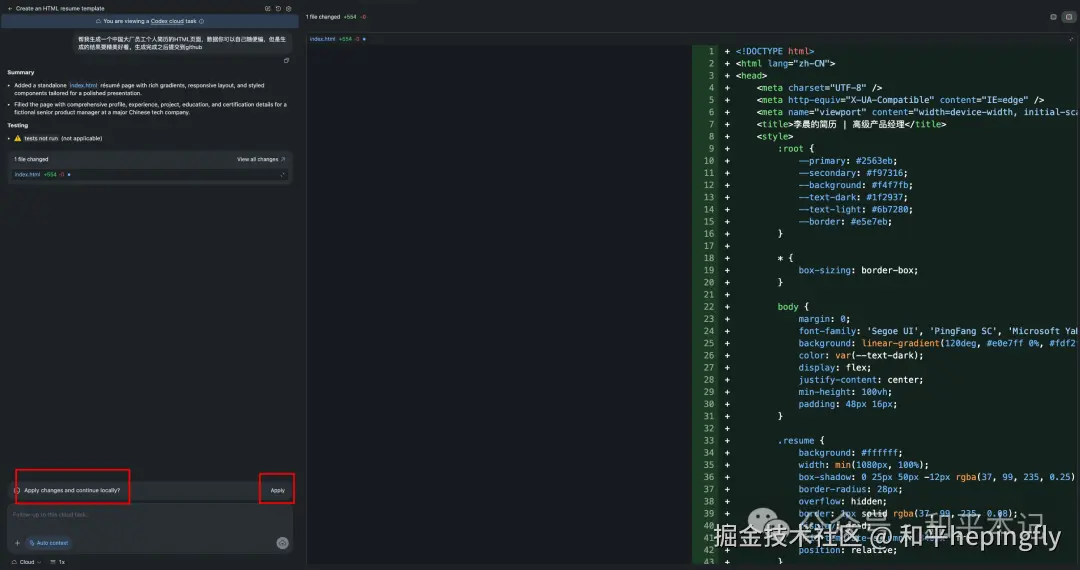
Task: Expand the diff panel collapse icon
Action: 1071,39
